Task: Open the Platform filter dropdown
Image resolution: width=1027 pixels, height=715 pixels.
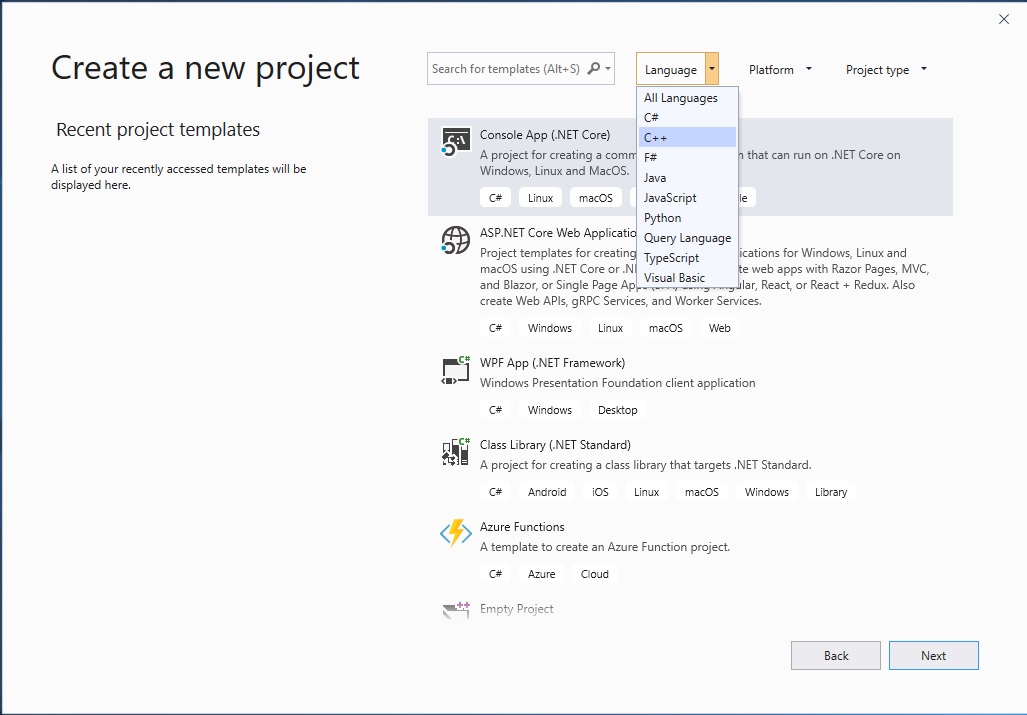Action: tap(780, 69)
